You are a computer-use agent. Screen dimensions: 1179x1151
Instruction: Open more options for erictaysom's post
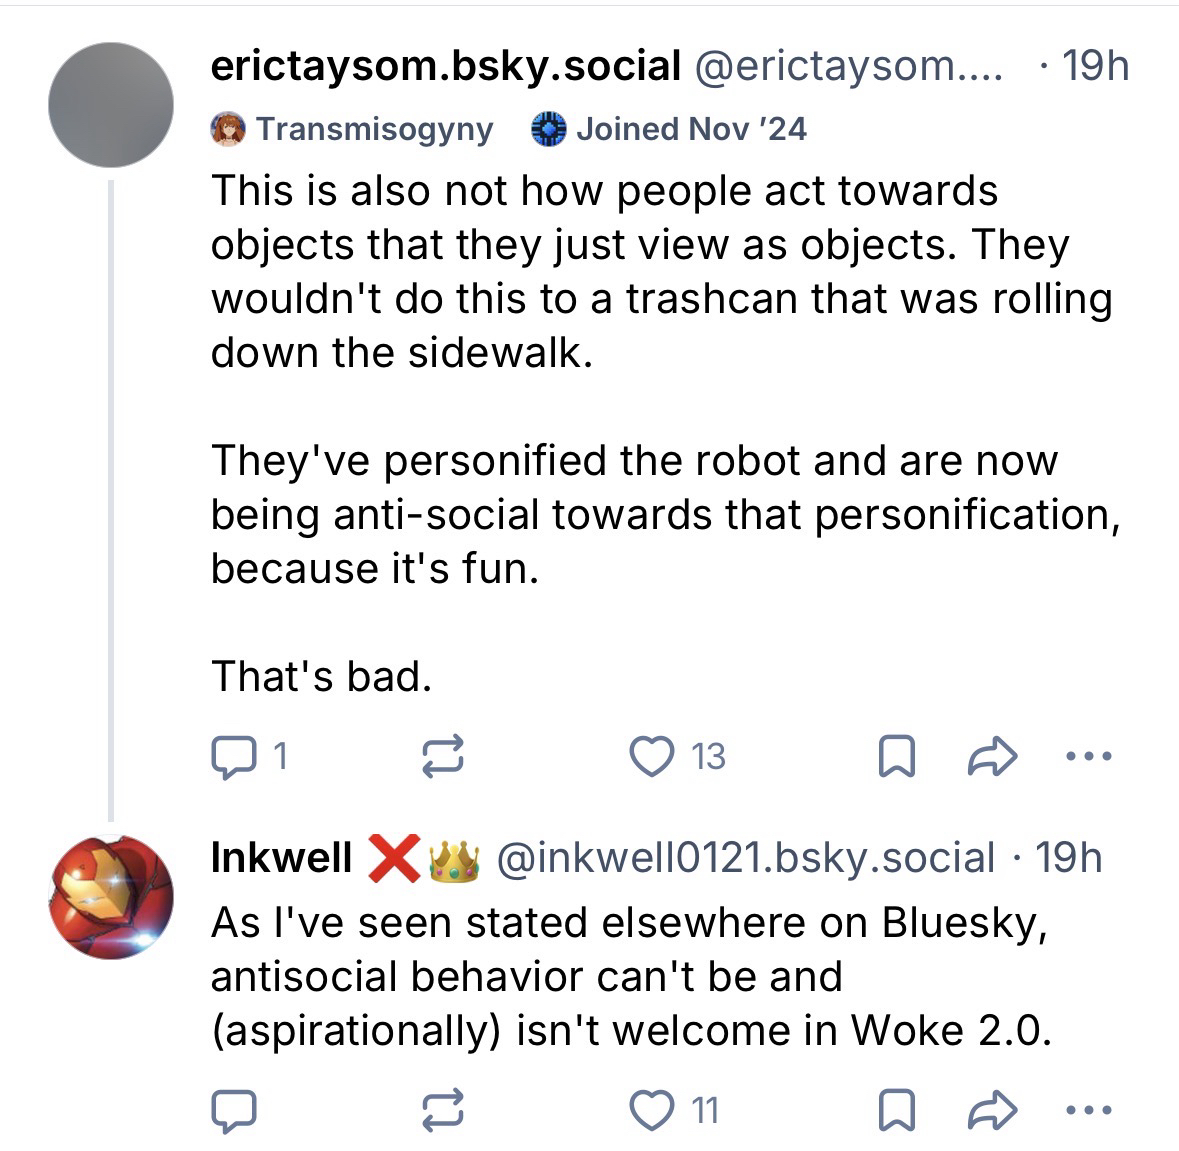pos(1088,757)
